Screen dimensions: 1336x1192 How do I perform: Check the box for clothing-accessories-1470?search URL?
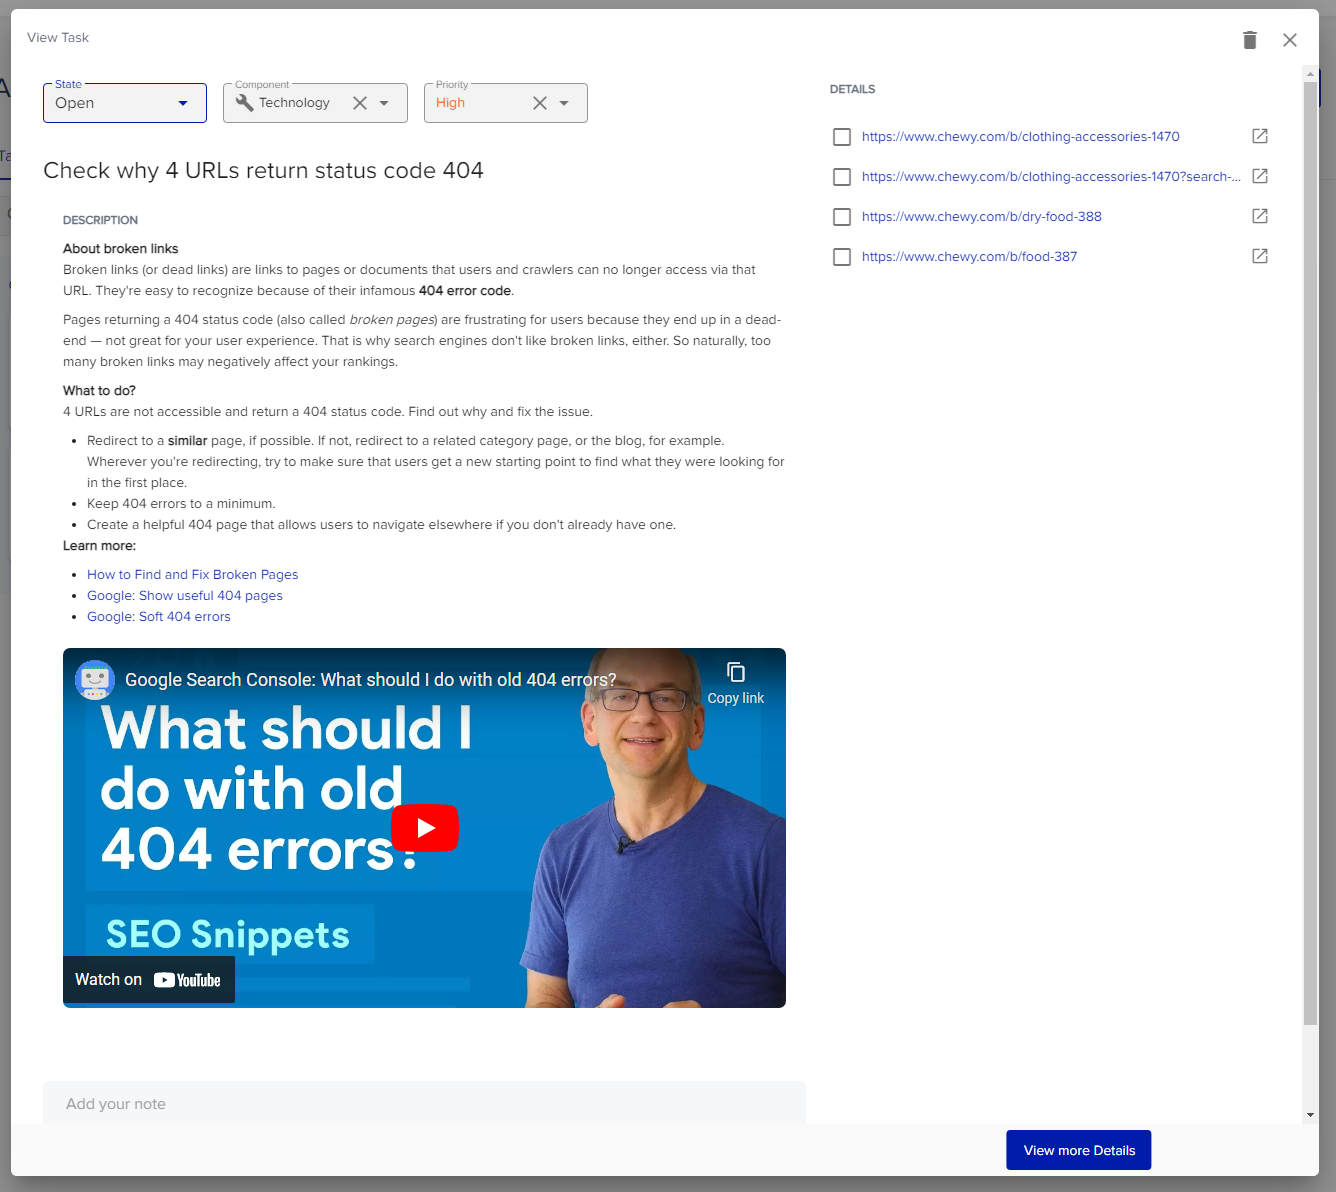[842, 177]
